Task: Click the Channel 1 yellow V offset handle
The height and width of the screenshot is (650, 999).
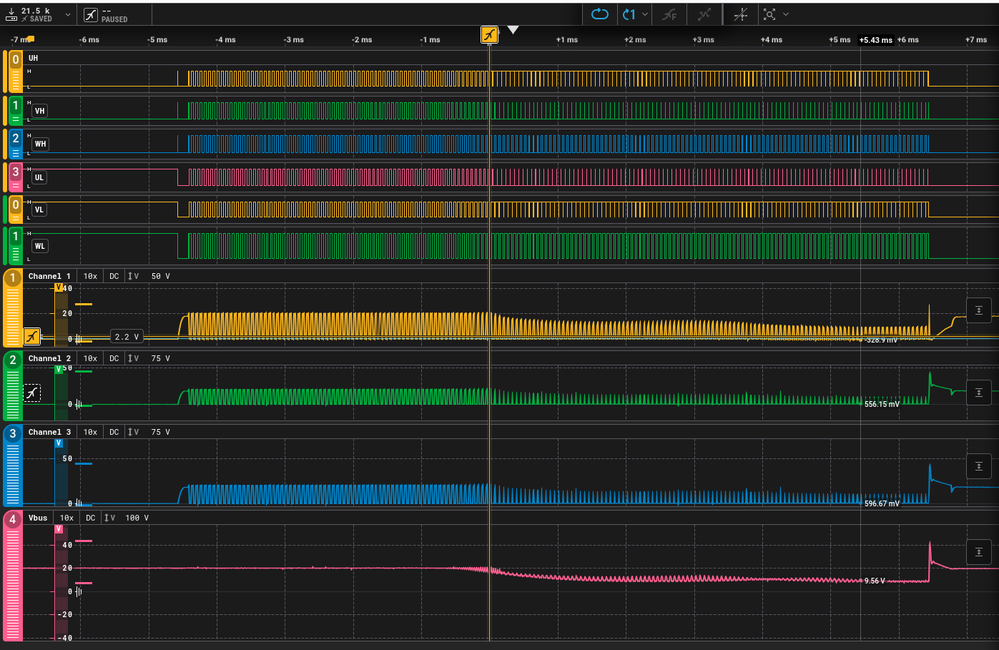Action: pyautogui.click(x=59, y=287)
